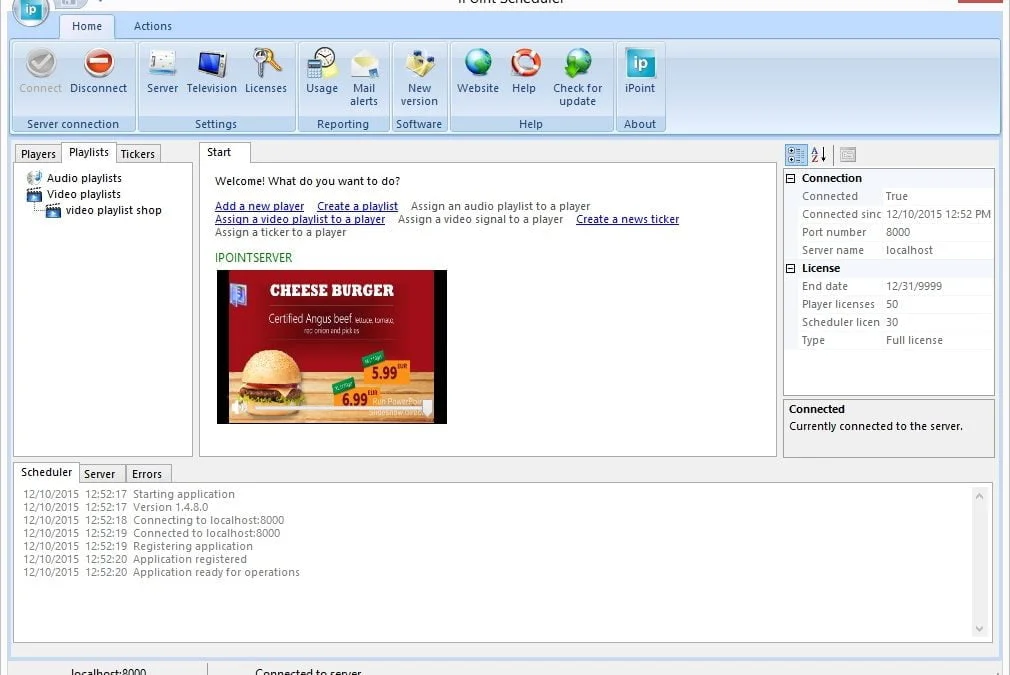
Task: Click the cheese burger preview thumbnail
Action: [332, 347]
